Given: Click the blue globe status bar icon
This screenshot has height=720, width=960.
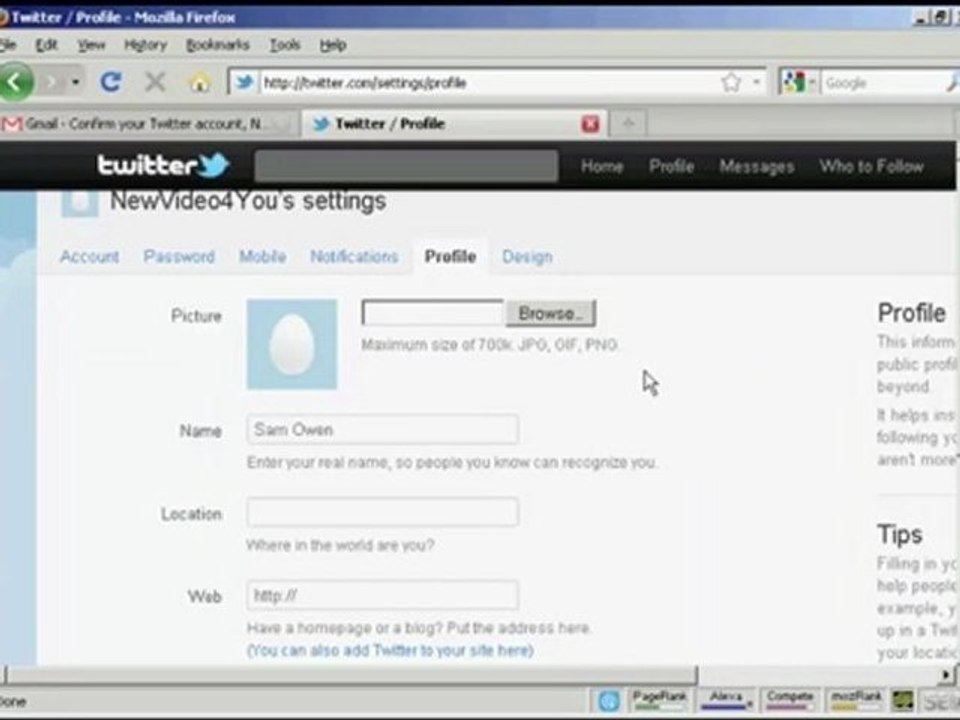Looking at the screenshot, I should [x=609, y=701].
